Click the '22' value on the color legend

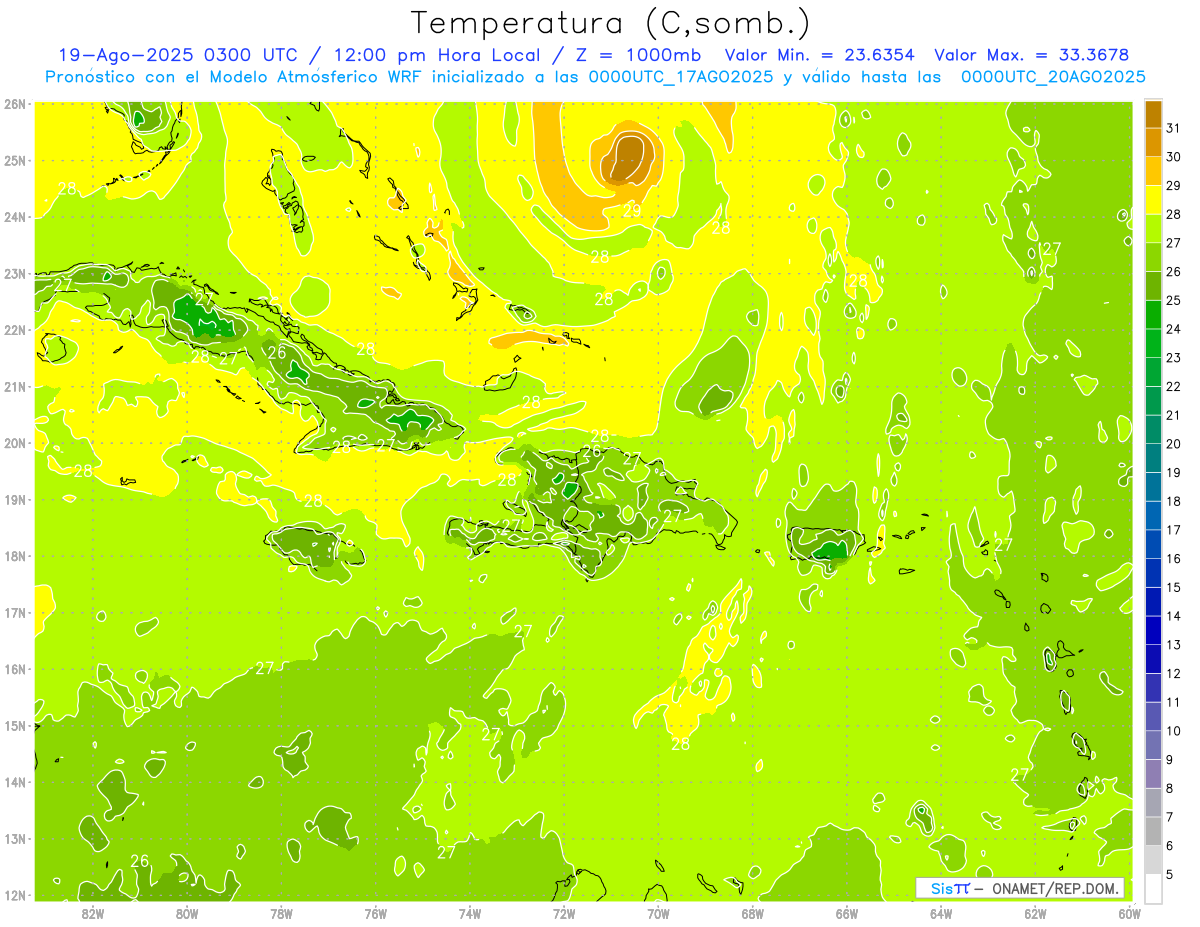tap(1174, 386)
